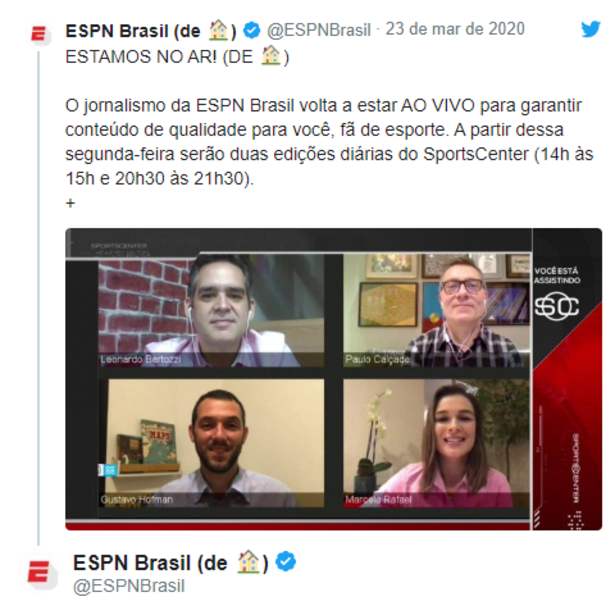
Task: Open ESPN avatar beside the top tweet
Action: click(x=40, y=34)
